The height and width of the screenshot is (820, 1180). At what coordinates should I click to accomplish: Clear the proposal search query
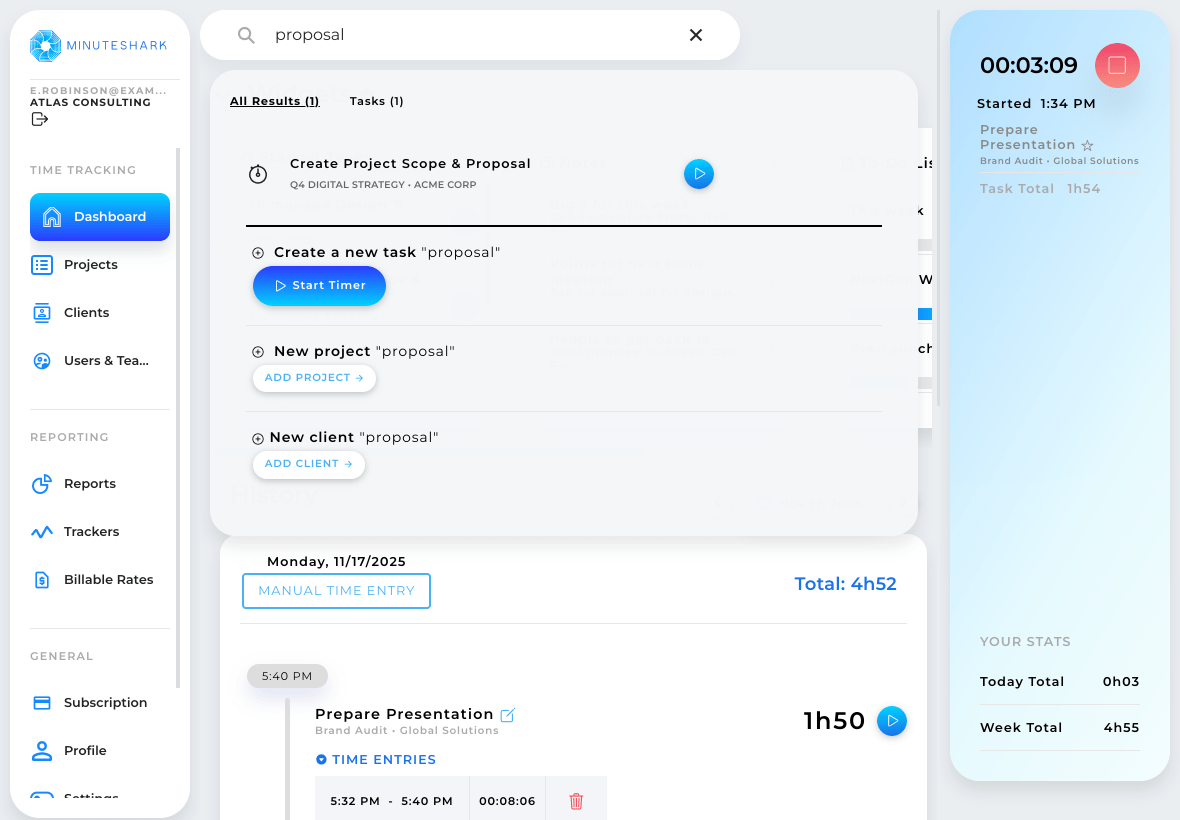pyautogui.click(x=696, y=34)
